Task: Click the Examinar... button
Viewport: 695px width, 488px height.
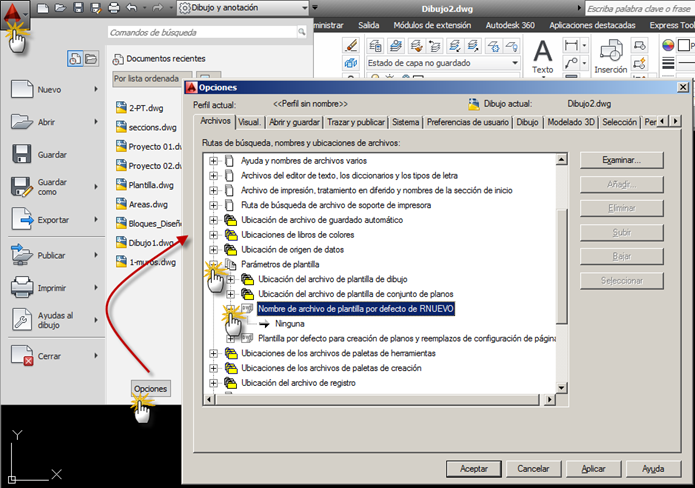Action: [621, 160]
